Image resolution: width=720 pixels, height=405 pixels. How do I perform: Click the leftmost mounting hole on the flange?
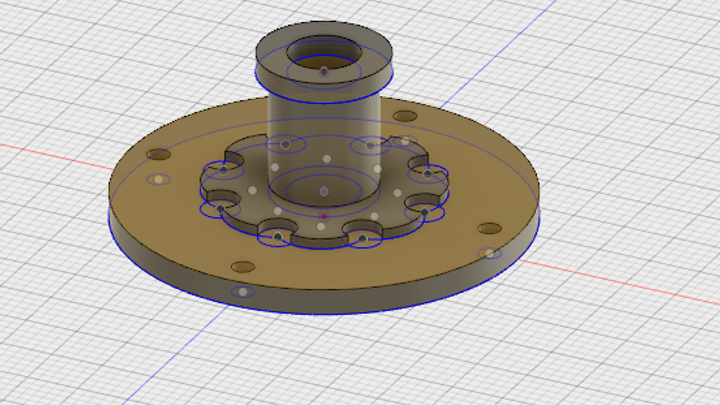(159, 155)
